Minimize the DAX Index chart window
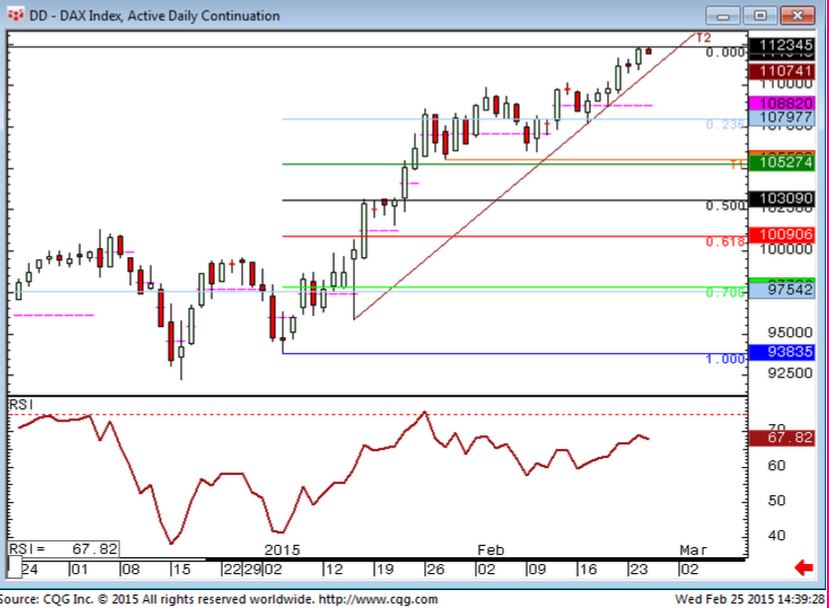 click(725, 15)
